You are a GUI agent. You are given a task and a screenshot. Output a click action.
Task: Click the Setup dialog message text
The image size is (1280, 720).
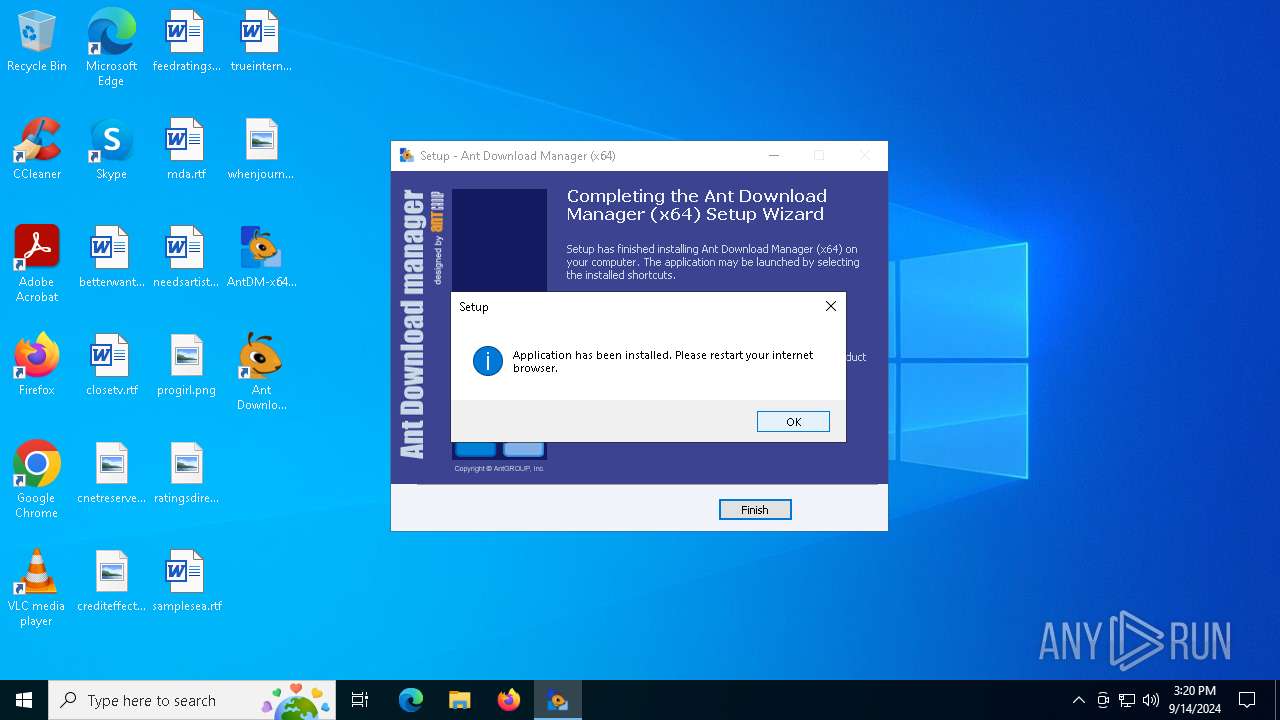(x=663, y=361)
